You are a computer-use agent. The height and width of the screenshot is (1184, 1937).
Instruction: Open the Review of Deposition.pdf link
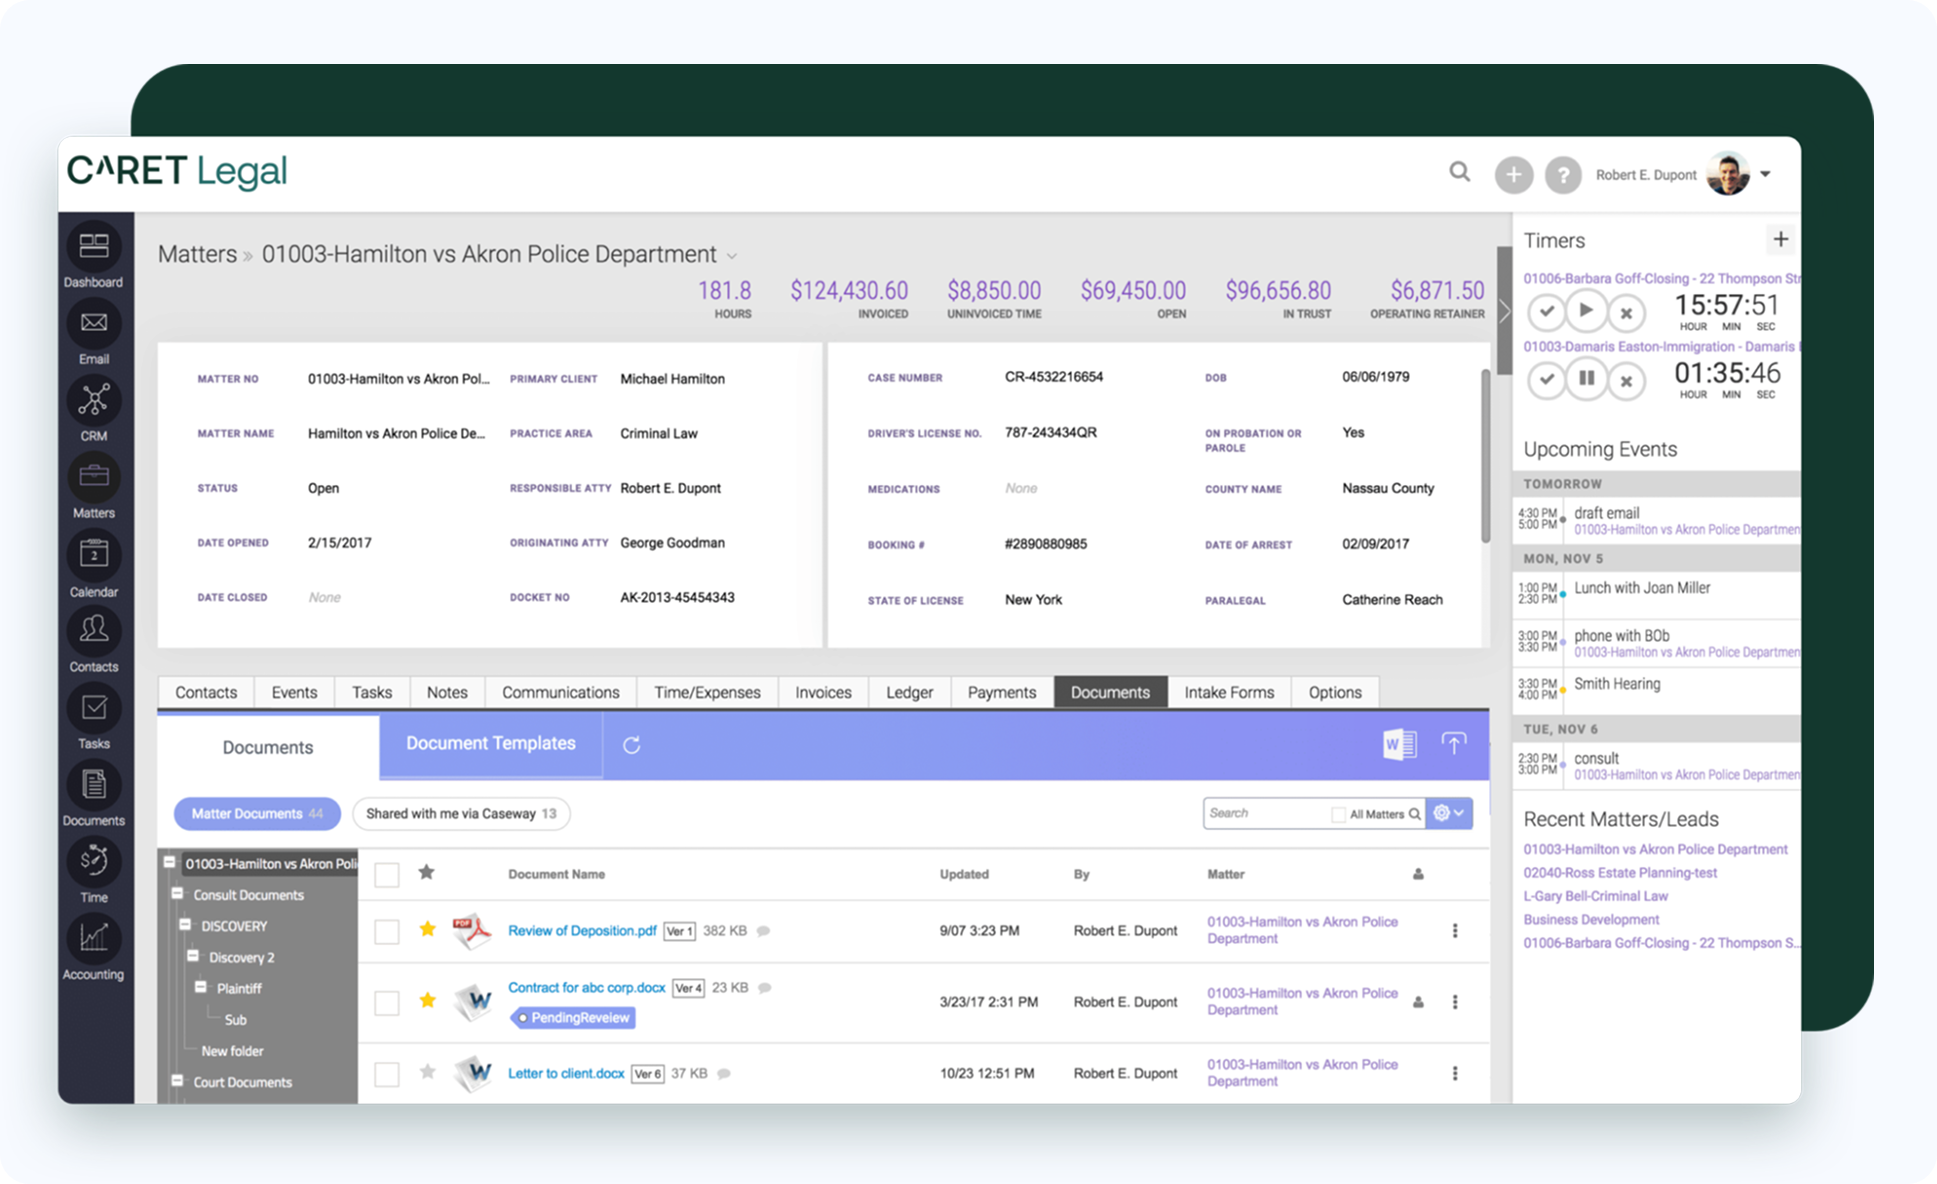click(x=582, y=931)
